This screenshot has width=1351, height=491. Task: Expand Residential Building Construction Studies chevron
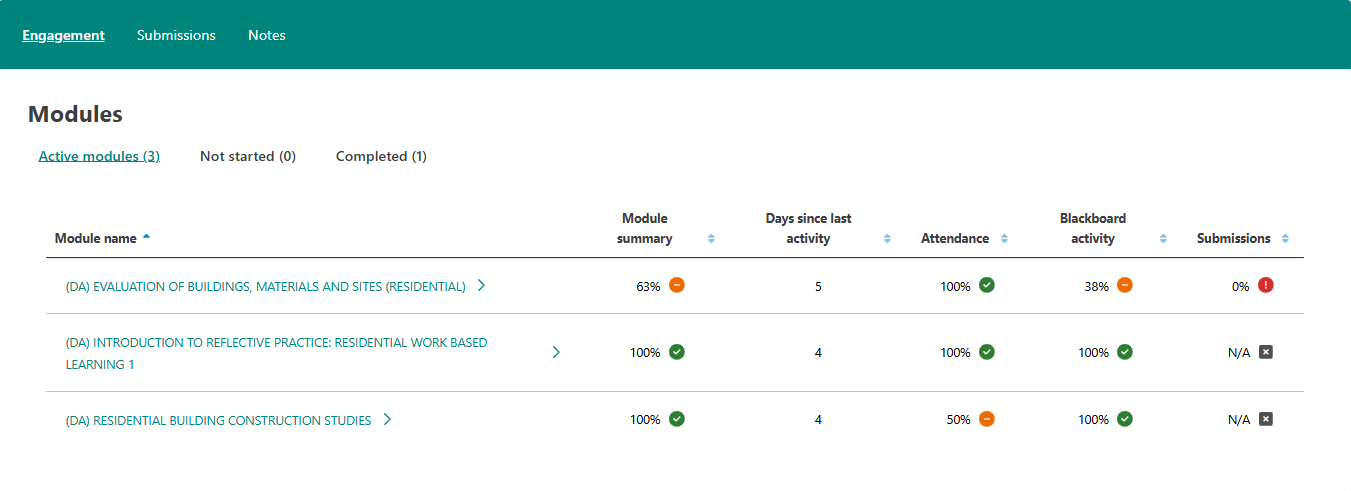click(x=387, y=419)
